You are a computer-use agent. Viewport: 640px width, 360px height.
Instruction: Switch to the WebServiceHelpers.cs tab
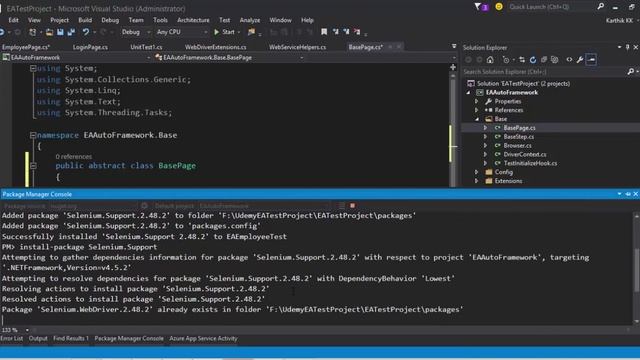pos(298,47)
